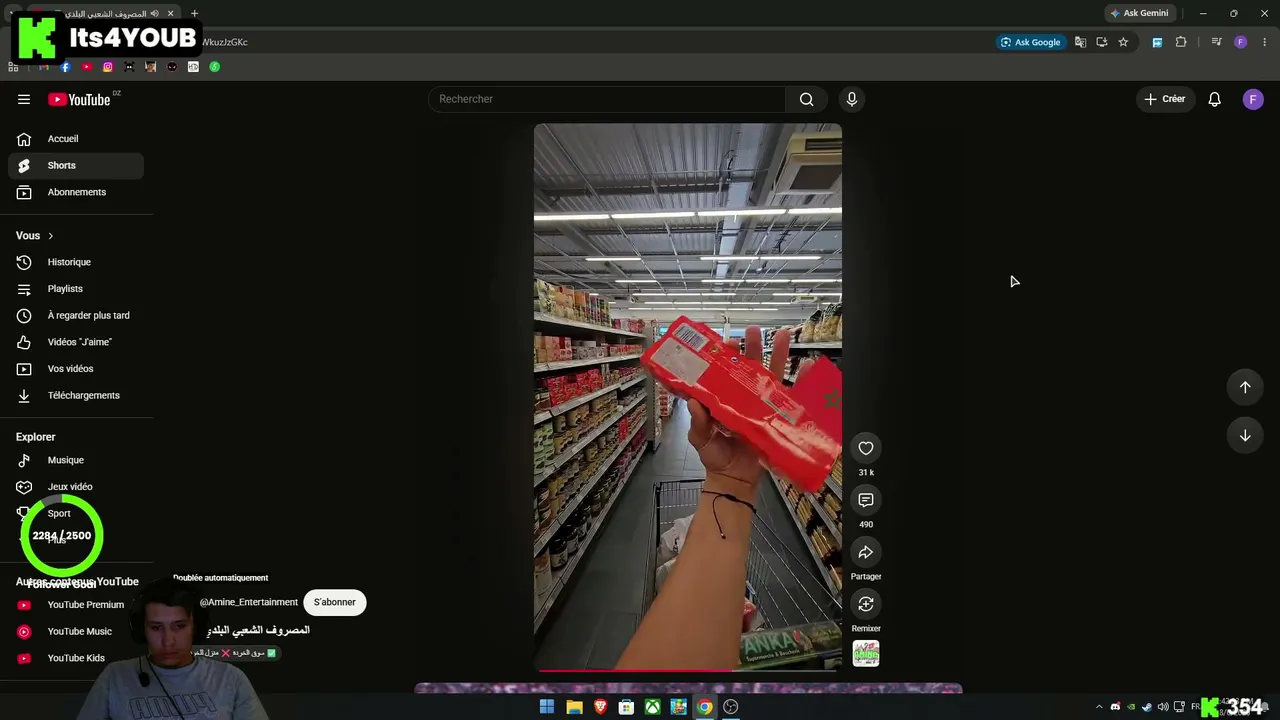Open the green Spotify-style bookmark
This screenshot has width=1280, height=720.
click(x=214, y=67)
